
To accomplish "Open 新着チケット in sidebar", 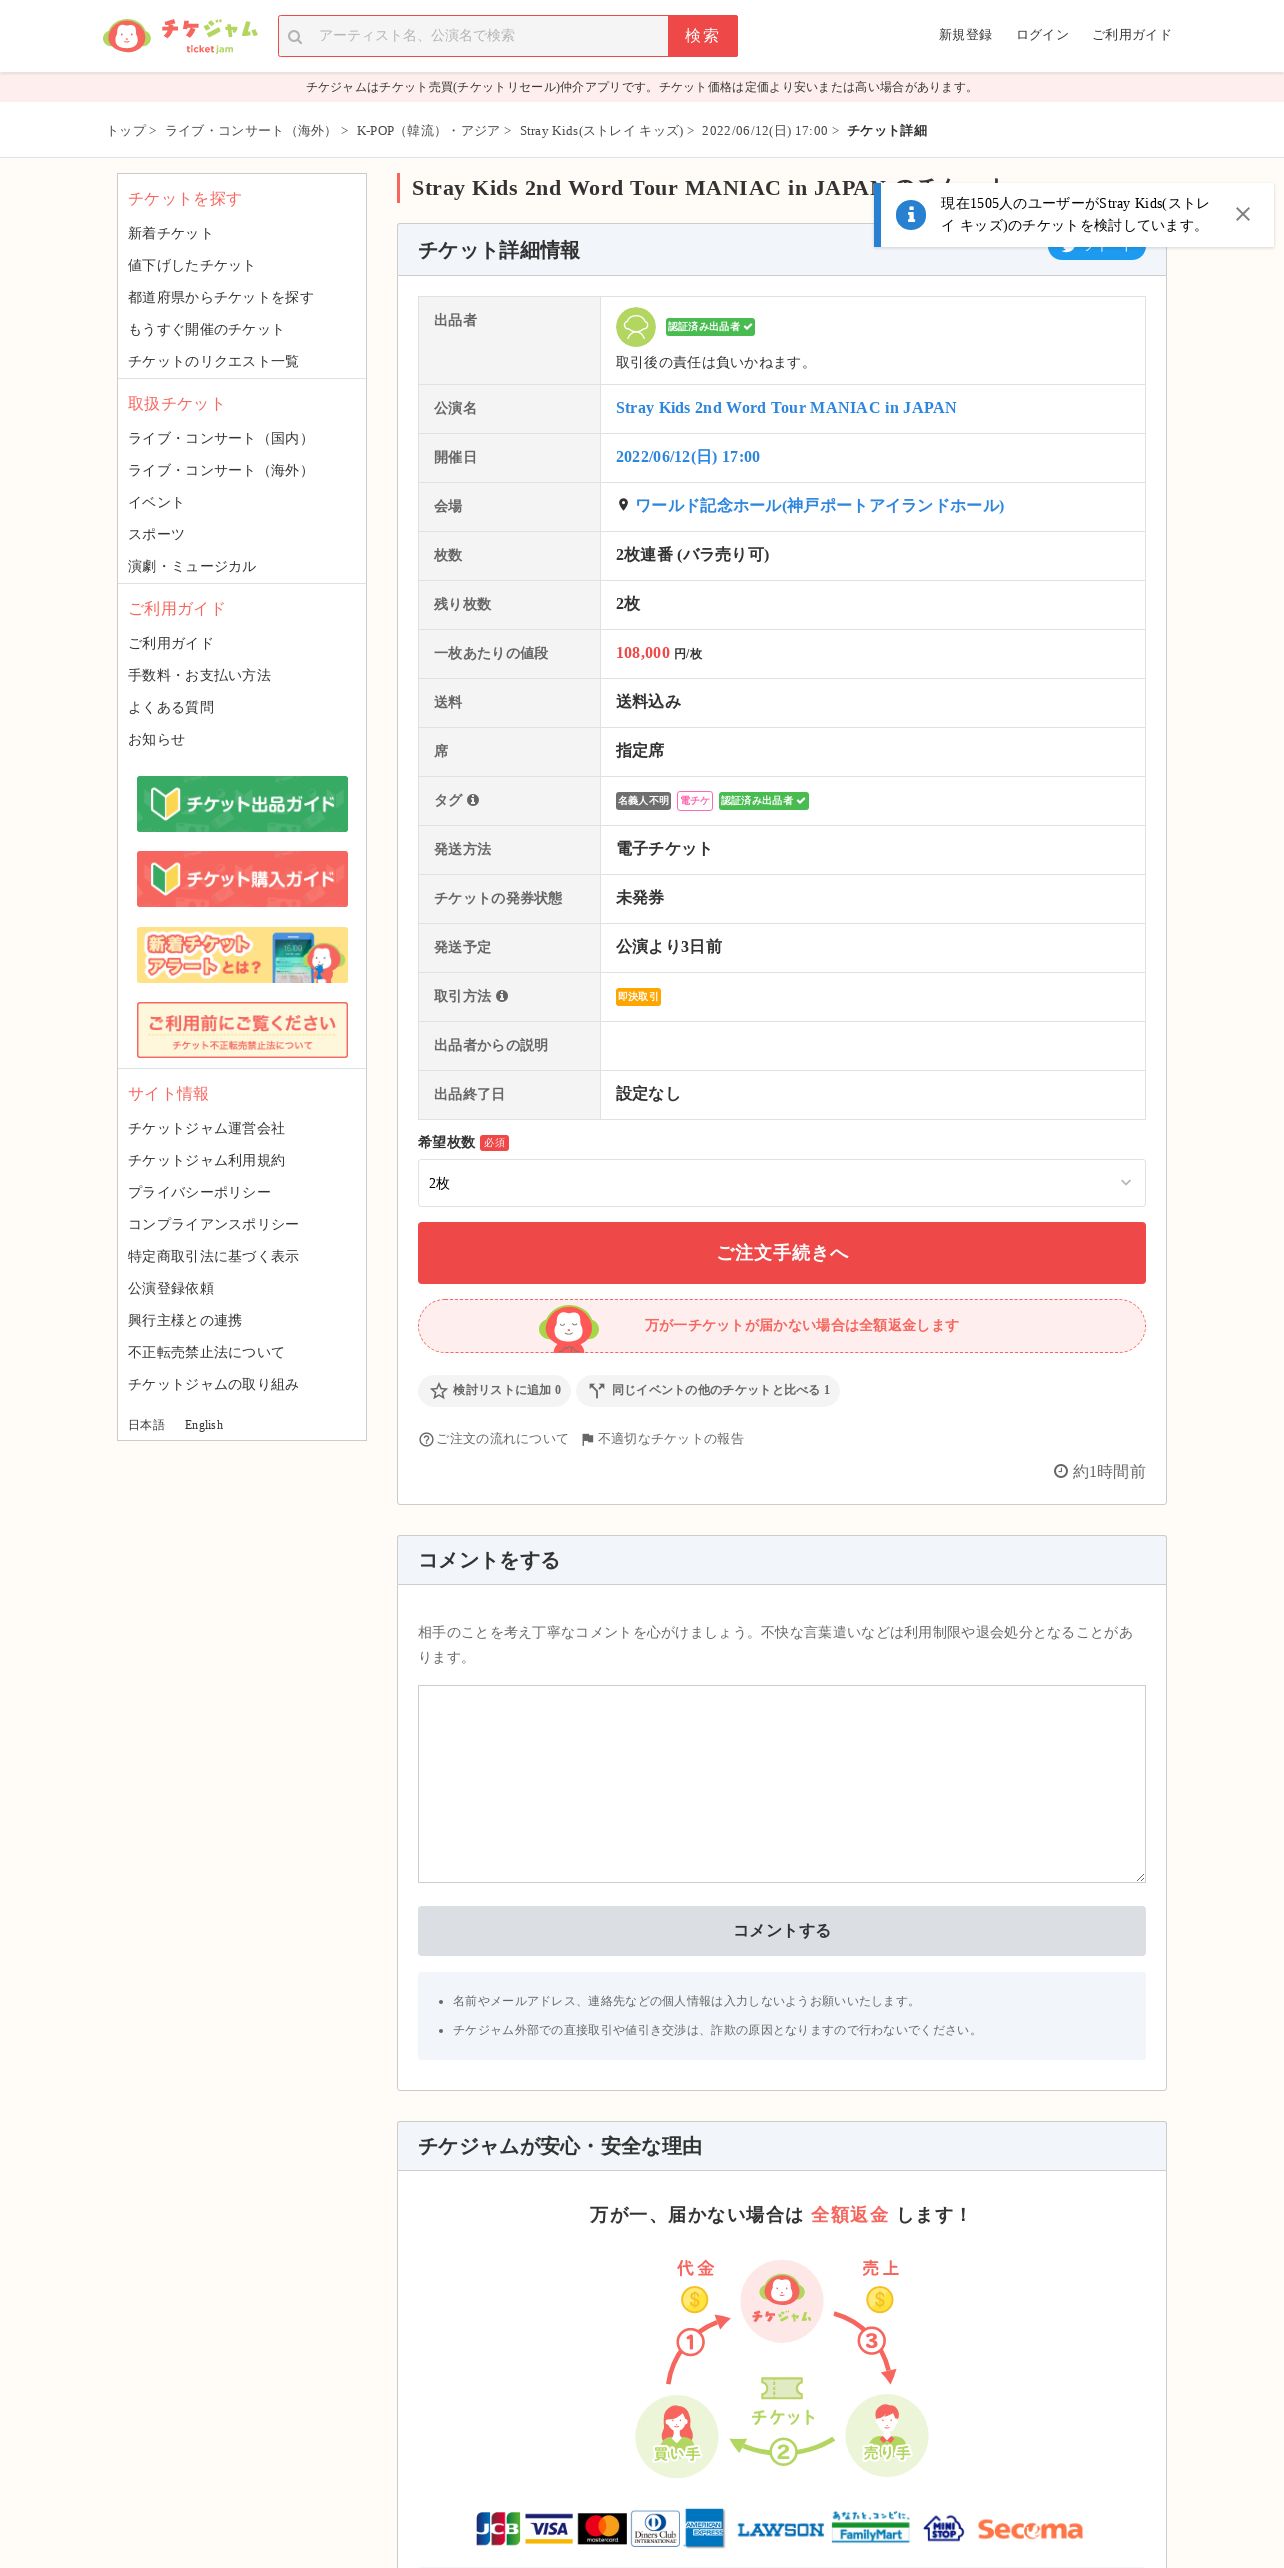I will coord(170,233).
